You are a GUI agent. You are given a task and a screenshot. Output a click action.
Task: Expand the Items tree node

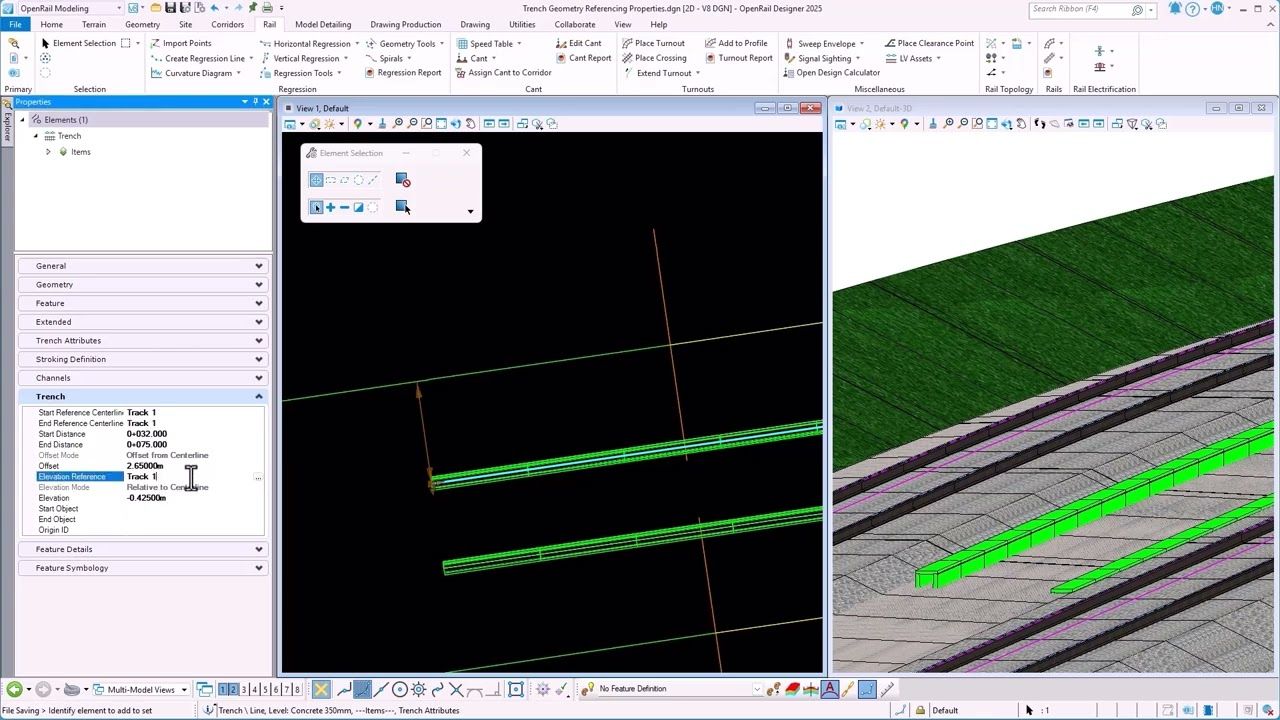(x=48, y=152)
